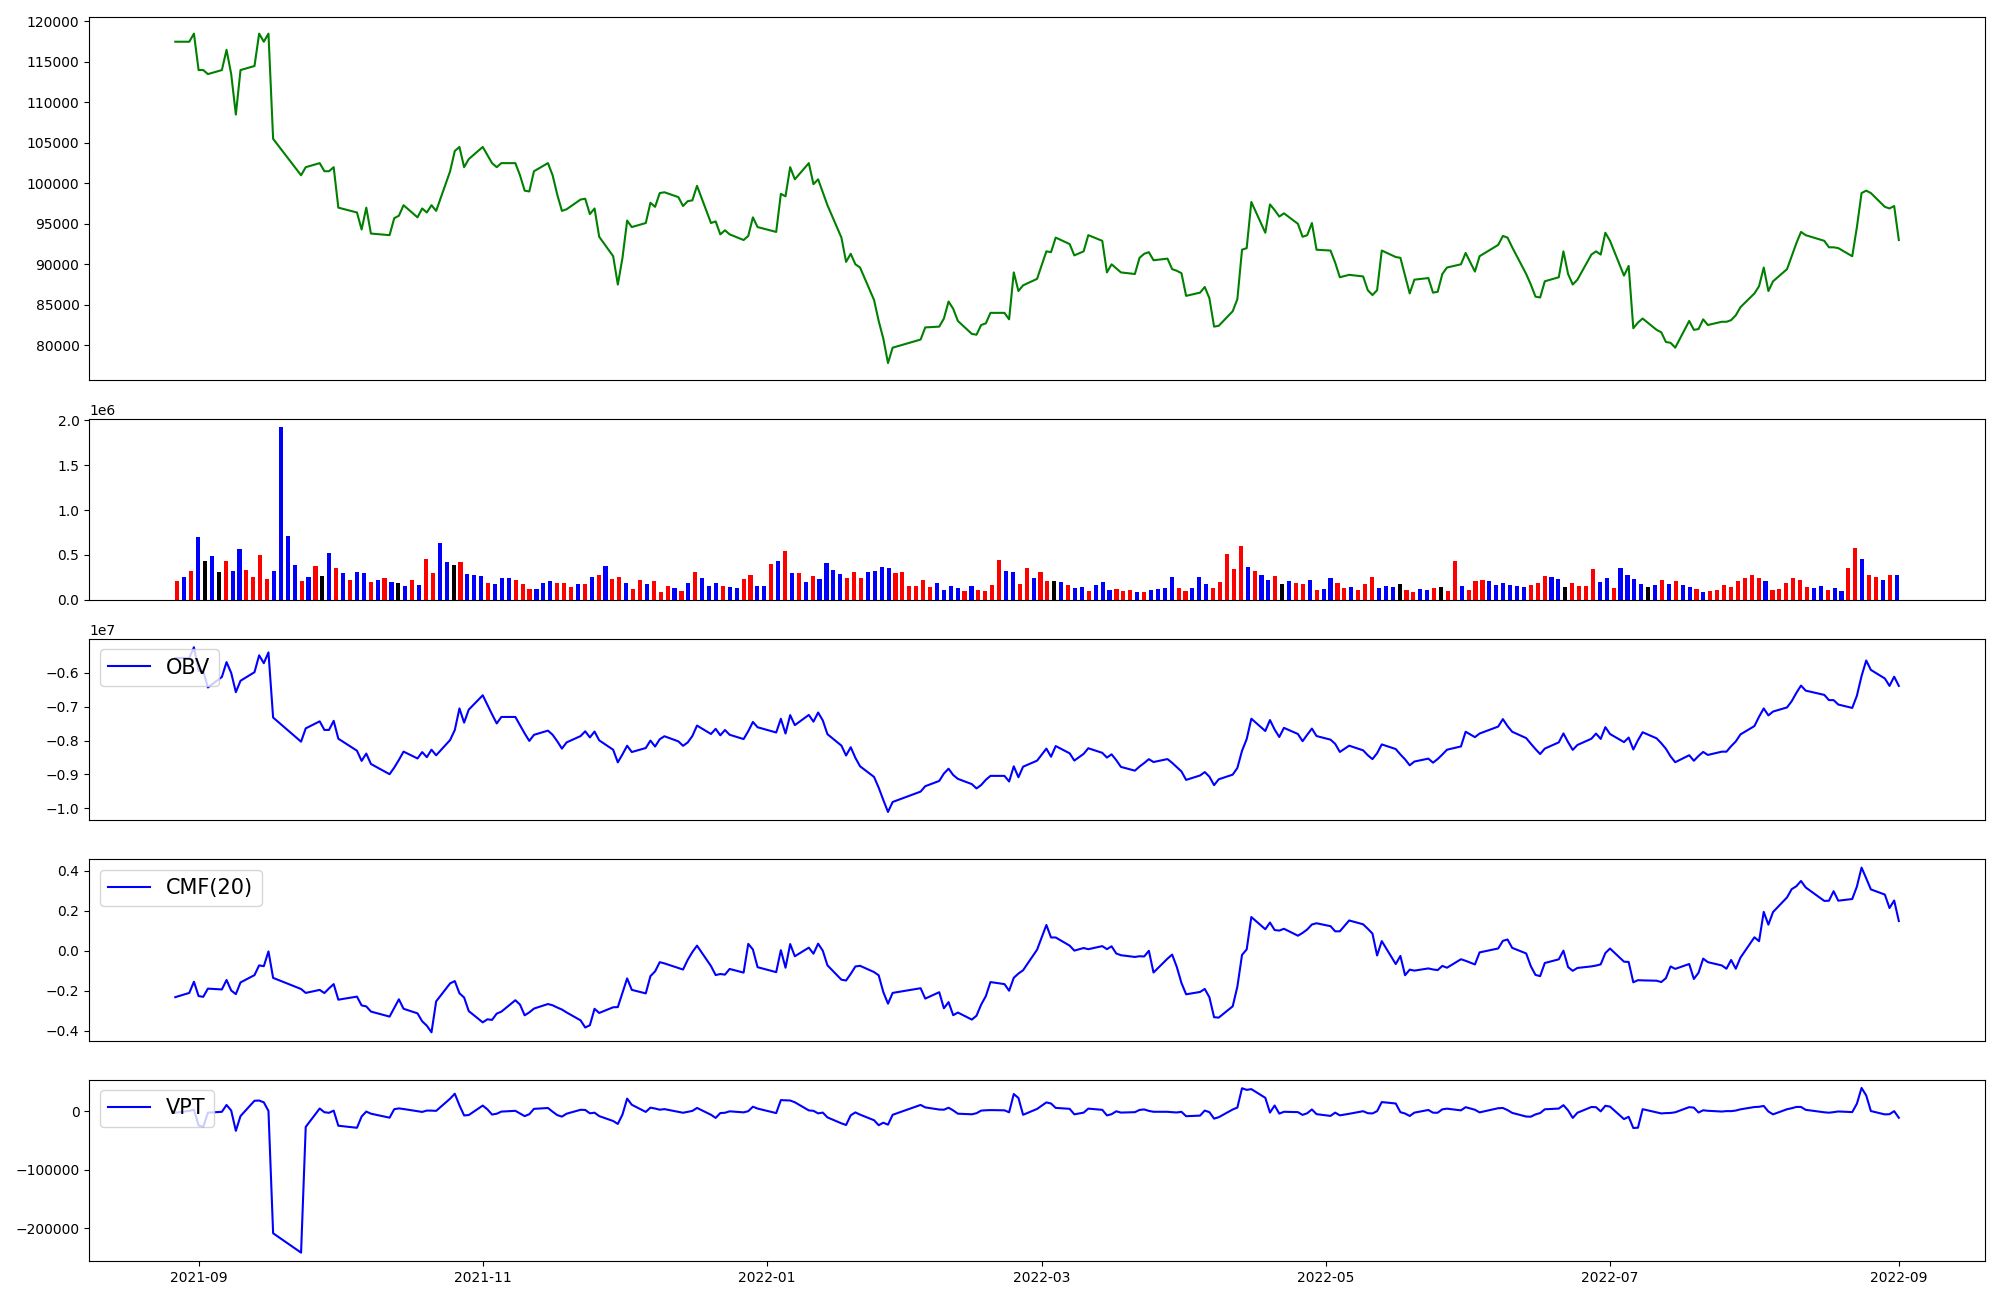2000x1300 pixels.
Task: Click the OBV legend label
Action: tap(187, 667)
